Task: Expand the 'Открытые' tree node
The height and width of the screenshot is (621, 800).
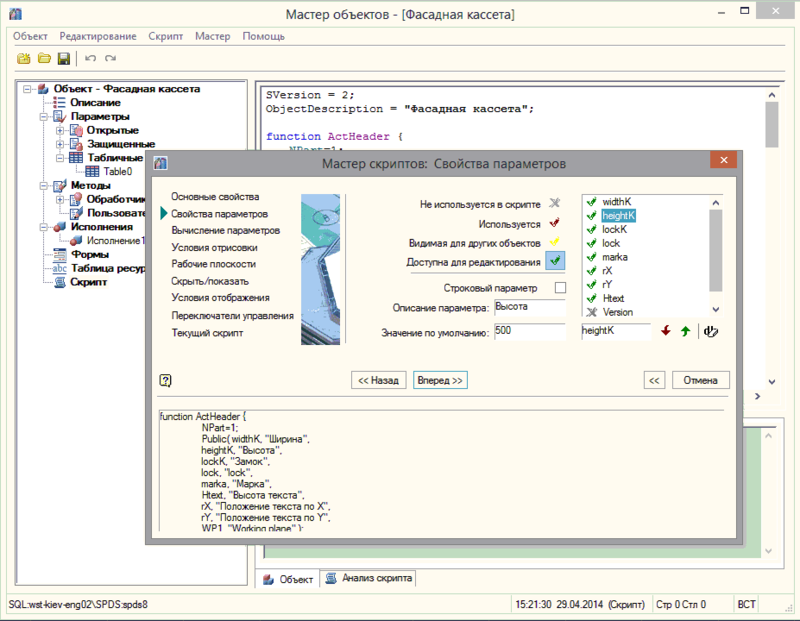Action: [60, 130]
